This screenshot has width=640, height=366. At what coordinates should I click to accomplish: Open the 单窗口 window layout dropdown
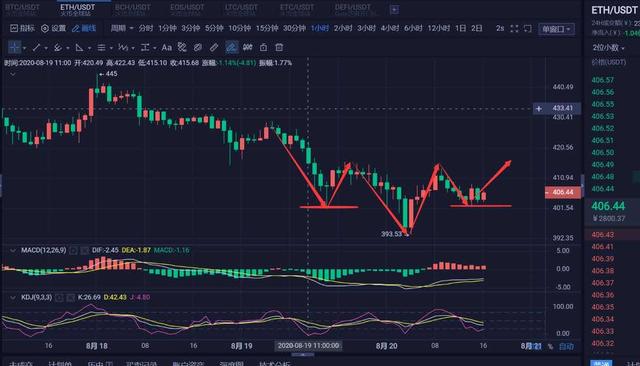click(556, 29)
